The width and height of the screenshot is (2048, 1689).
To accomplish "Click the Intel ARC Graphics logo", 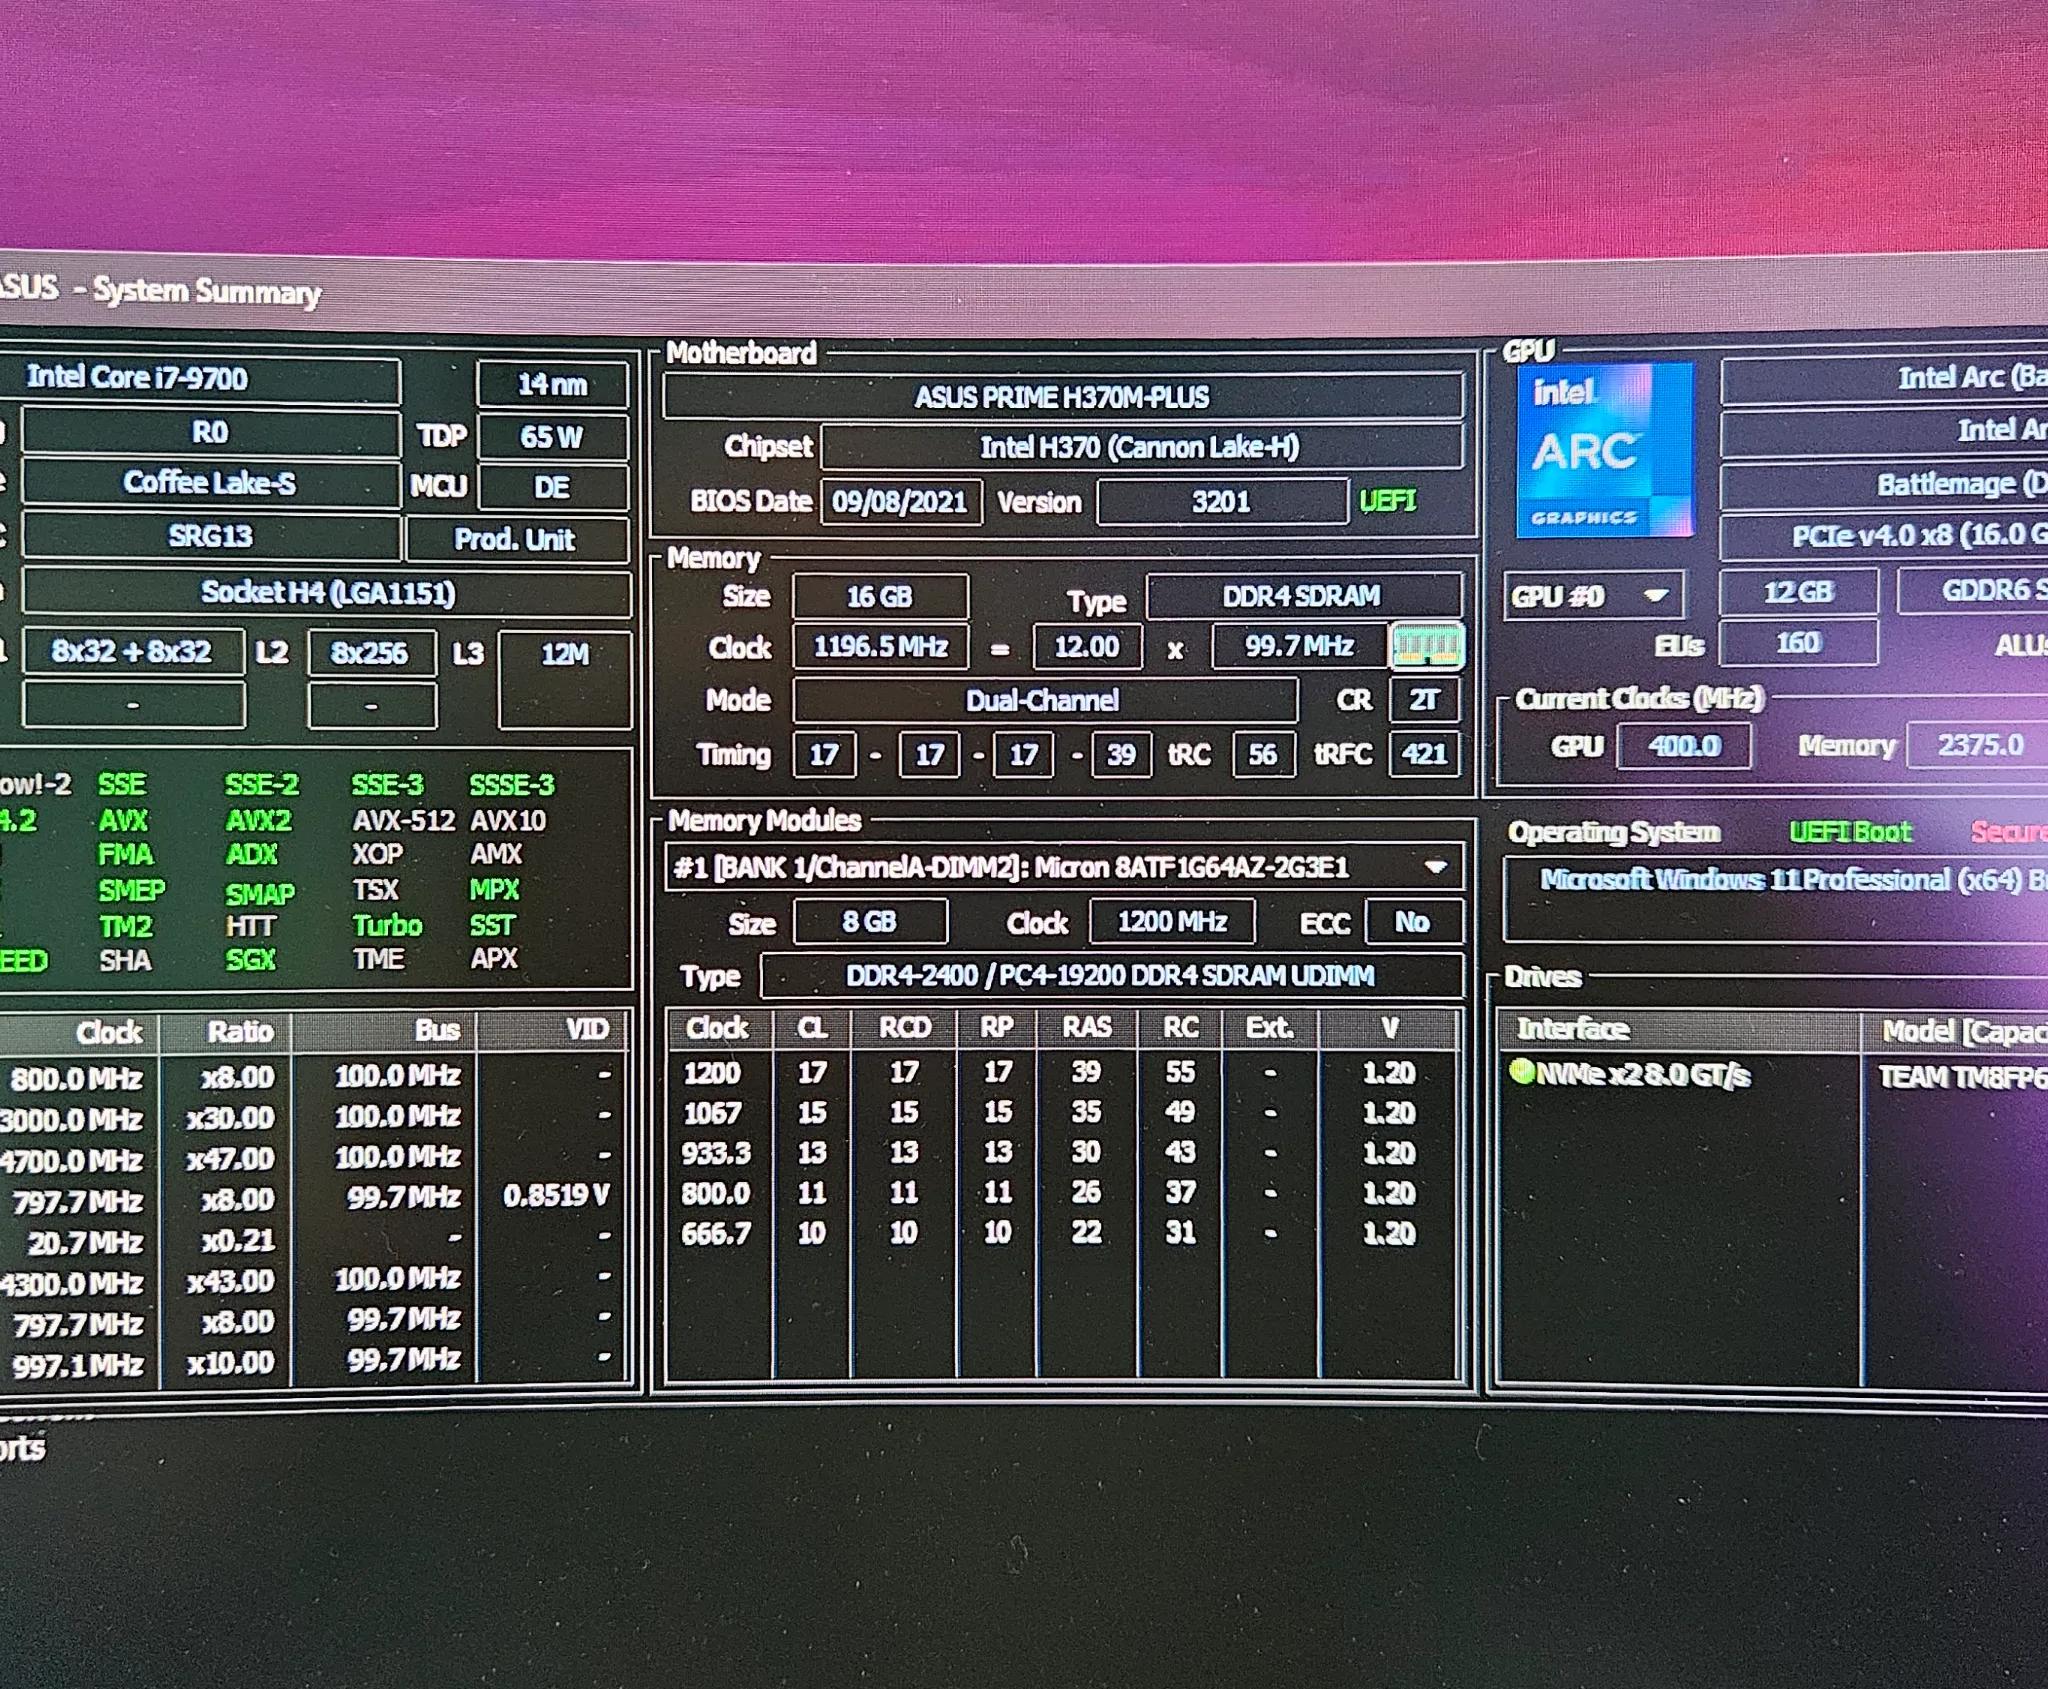I will 1604,450.
